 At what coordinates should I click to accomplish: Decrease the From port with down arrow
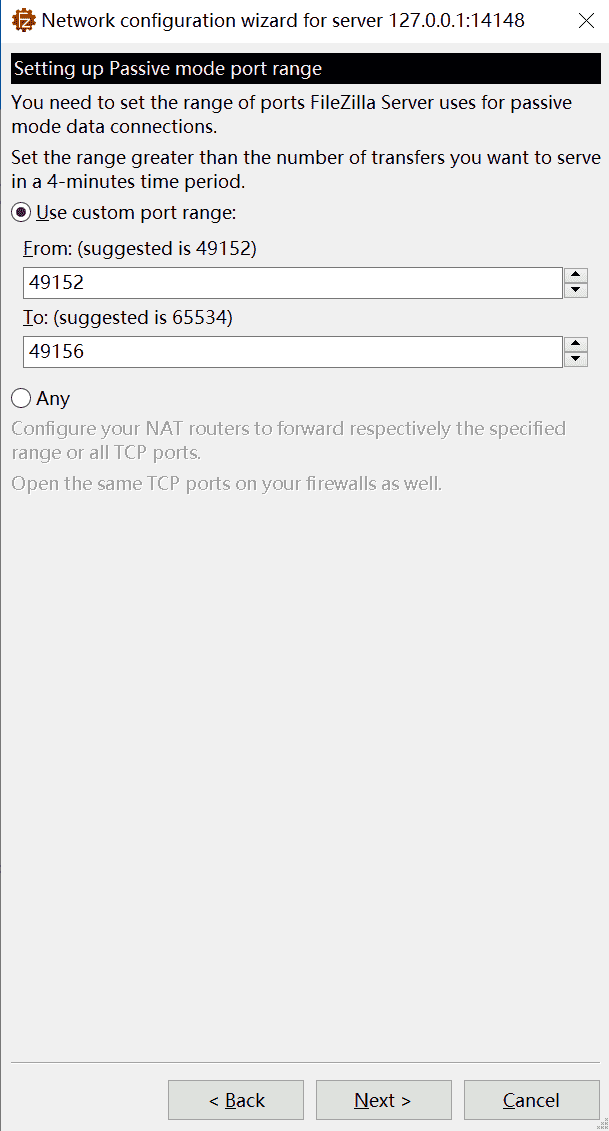[576, 291]
